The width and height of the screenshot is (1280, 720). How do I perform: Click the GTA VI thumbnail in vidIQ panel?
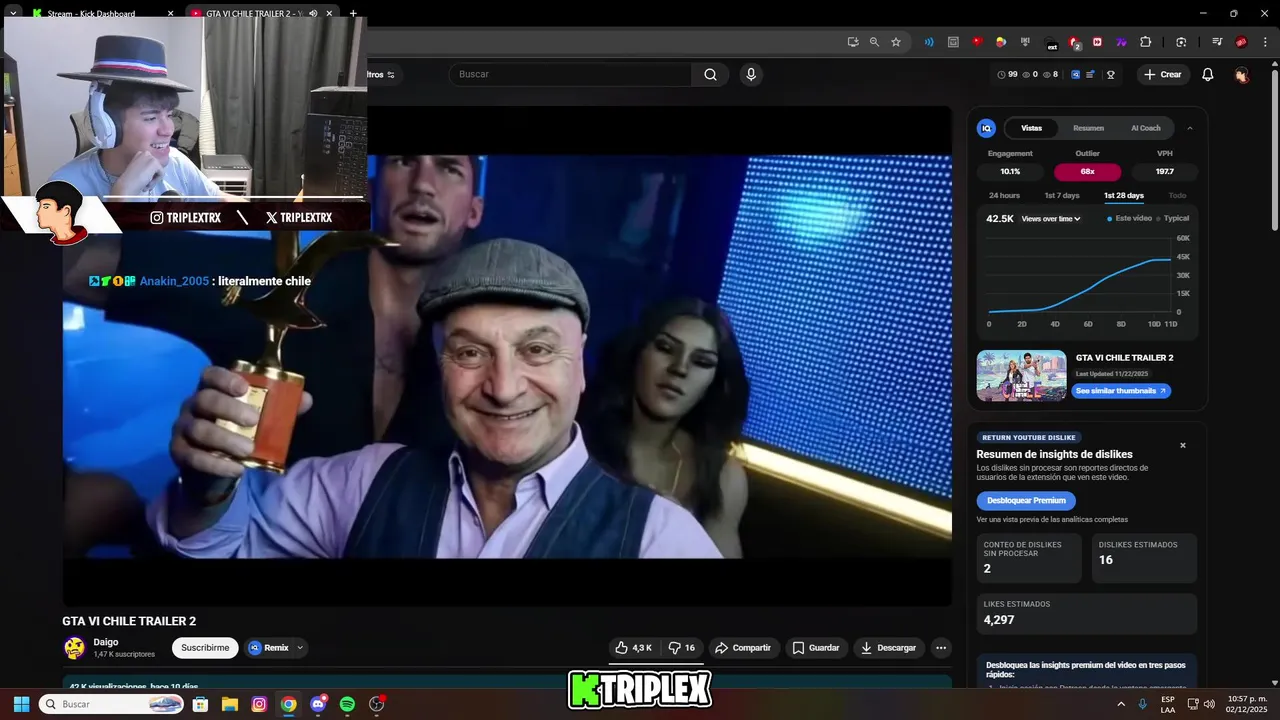tap(1021, 376)
